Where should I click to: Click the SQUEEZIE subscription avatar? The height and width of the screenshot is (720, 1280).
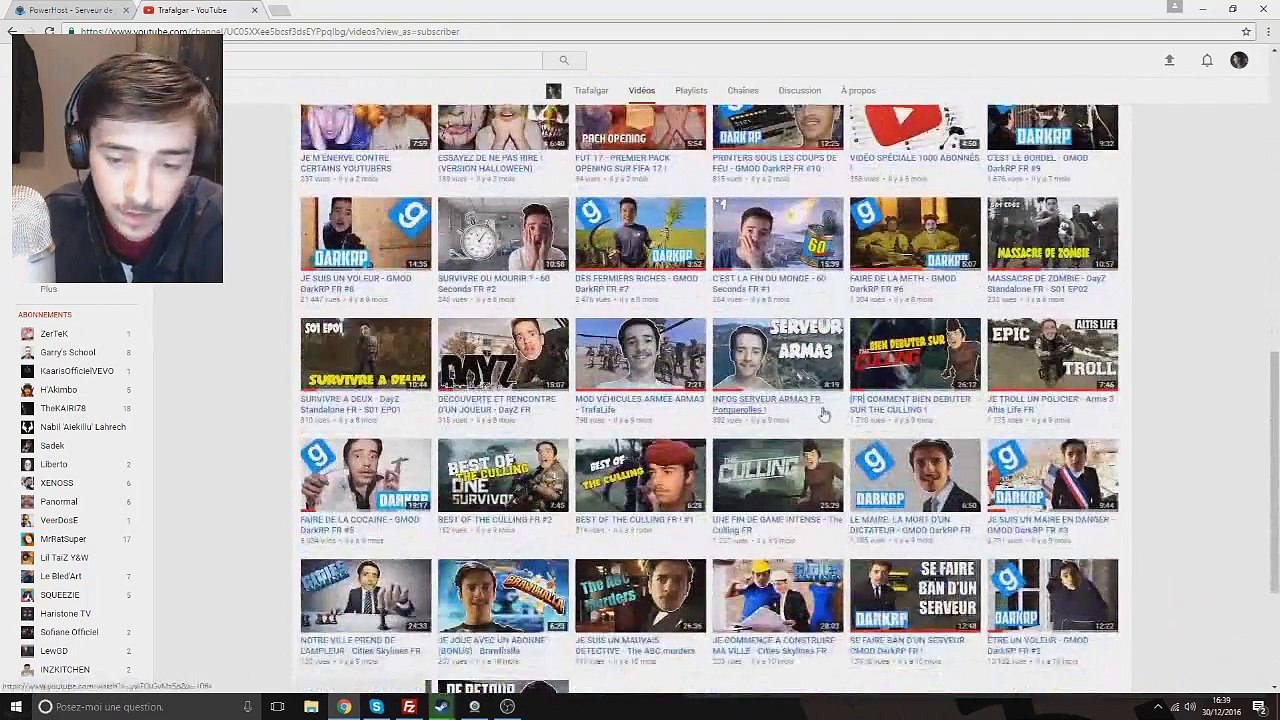coord(27,595)
